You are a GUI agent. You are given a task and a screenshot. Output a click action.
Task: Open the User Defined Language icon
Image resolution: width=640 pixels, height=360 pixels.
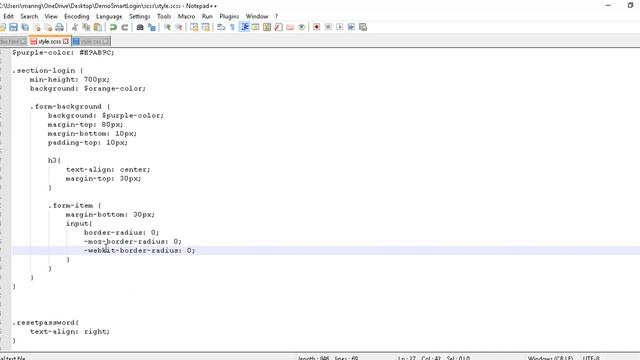[256, 27]
